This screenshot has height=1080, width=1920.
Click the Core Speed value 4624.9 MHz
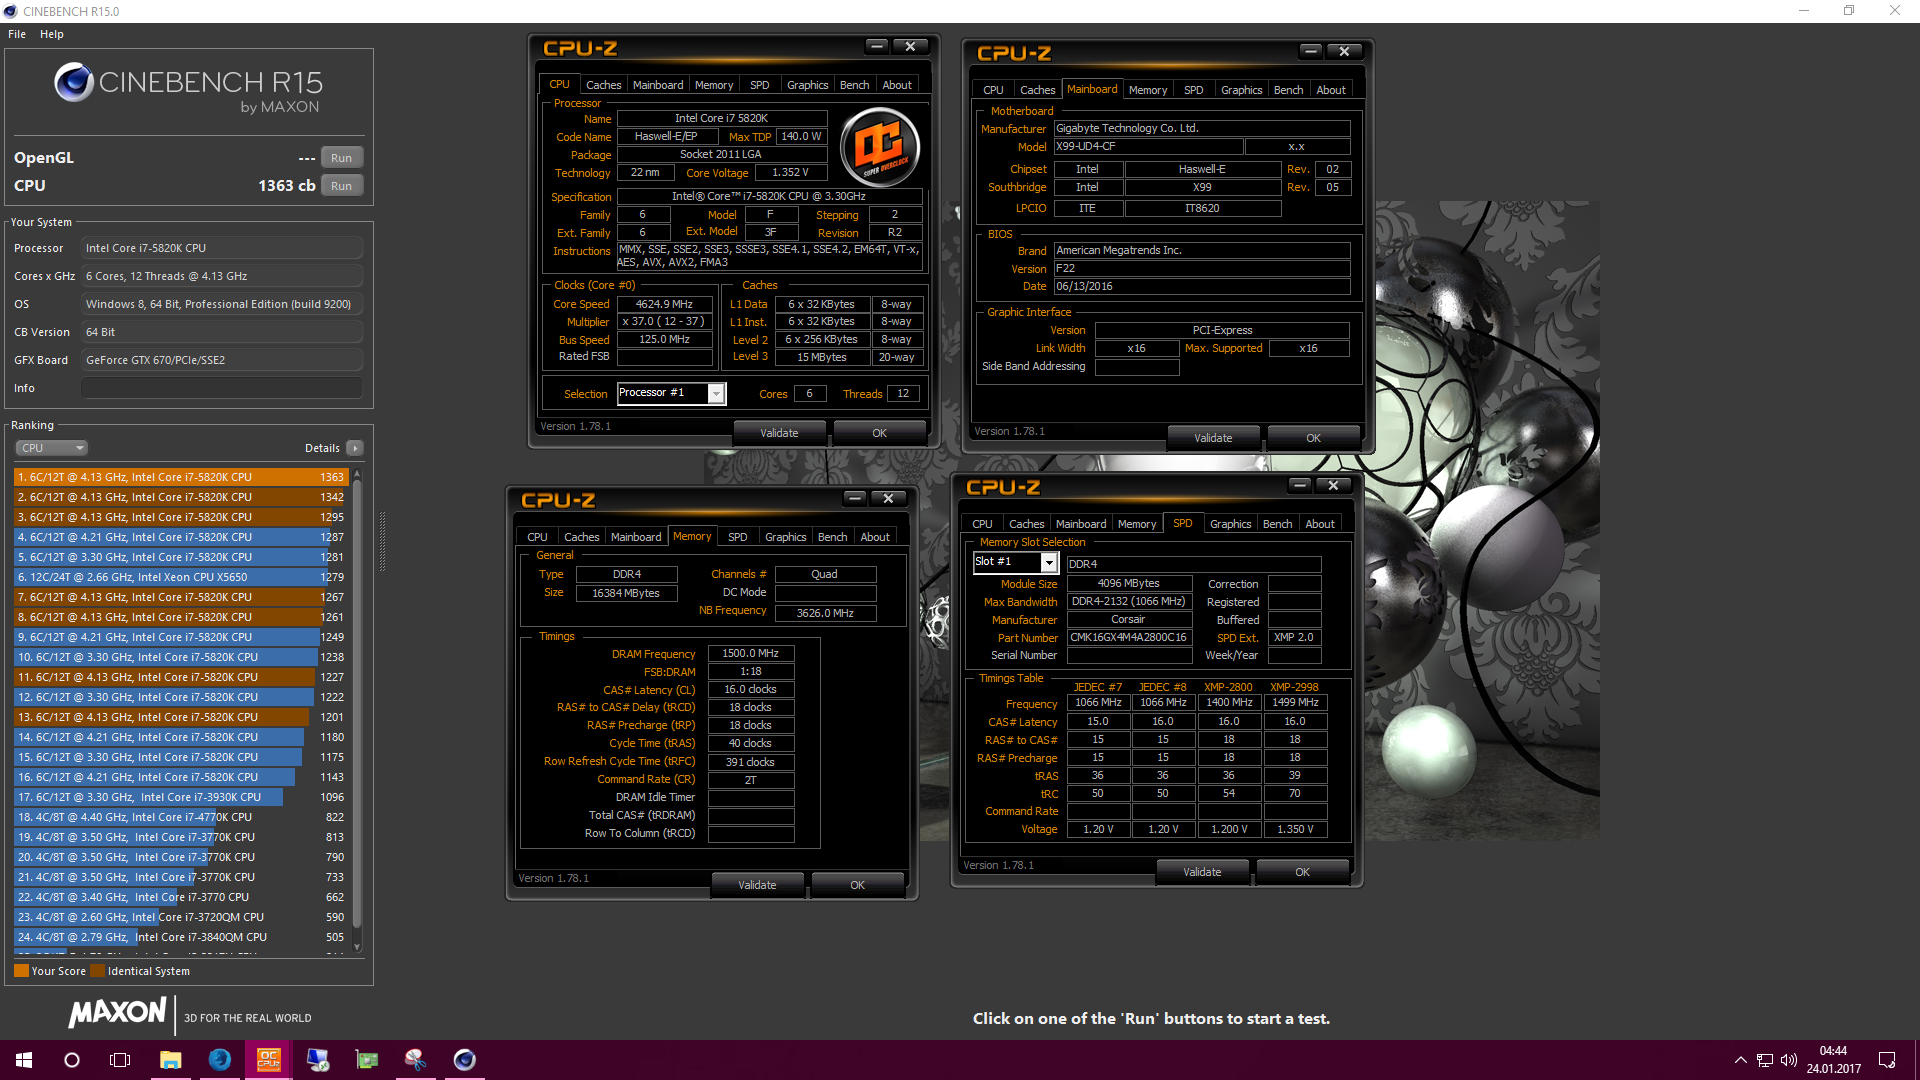pos(664,304)
